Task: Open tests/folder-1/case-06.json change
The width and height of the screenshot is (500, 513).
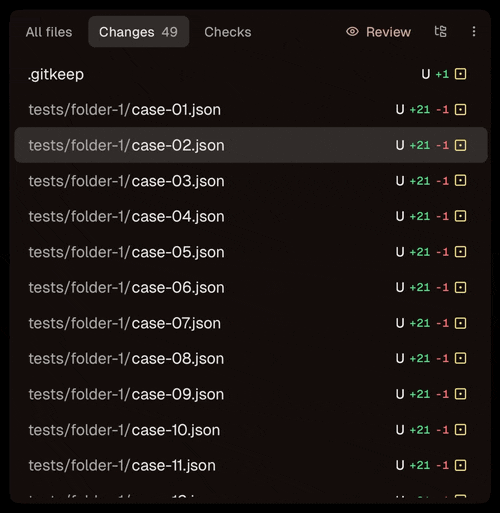Action: [251, 287]
